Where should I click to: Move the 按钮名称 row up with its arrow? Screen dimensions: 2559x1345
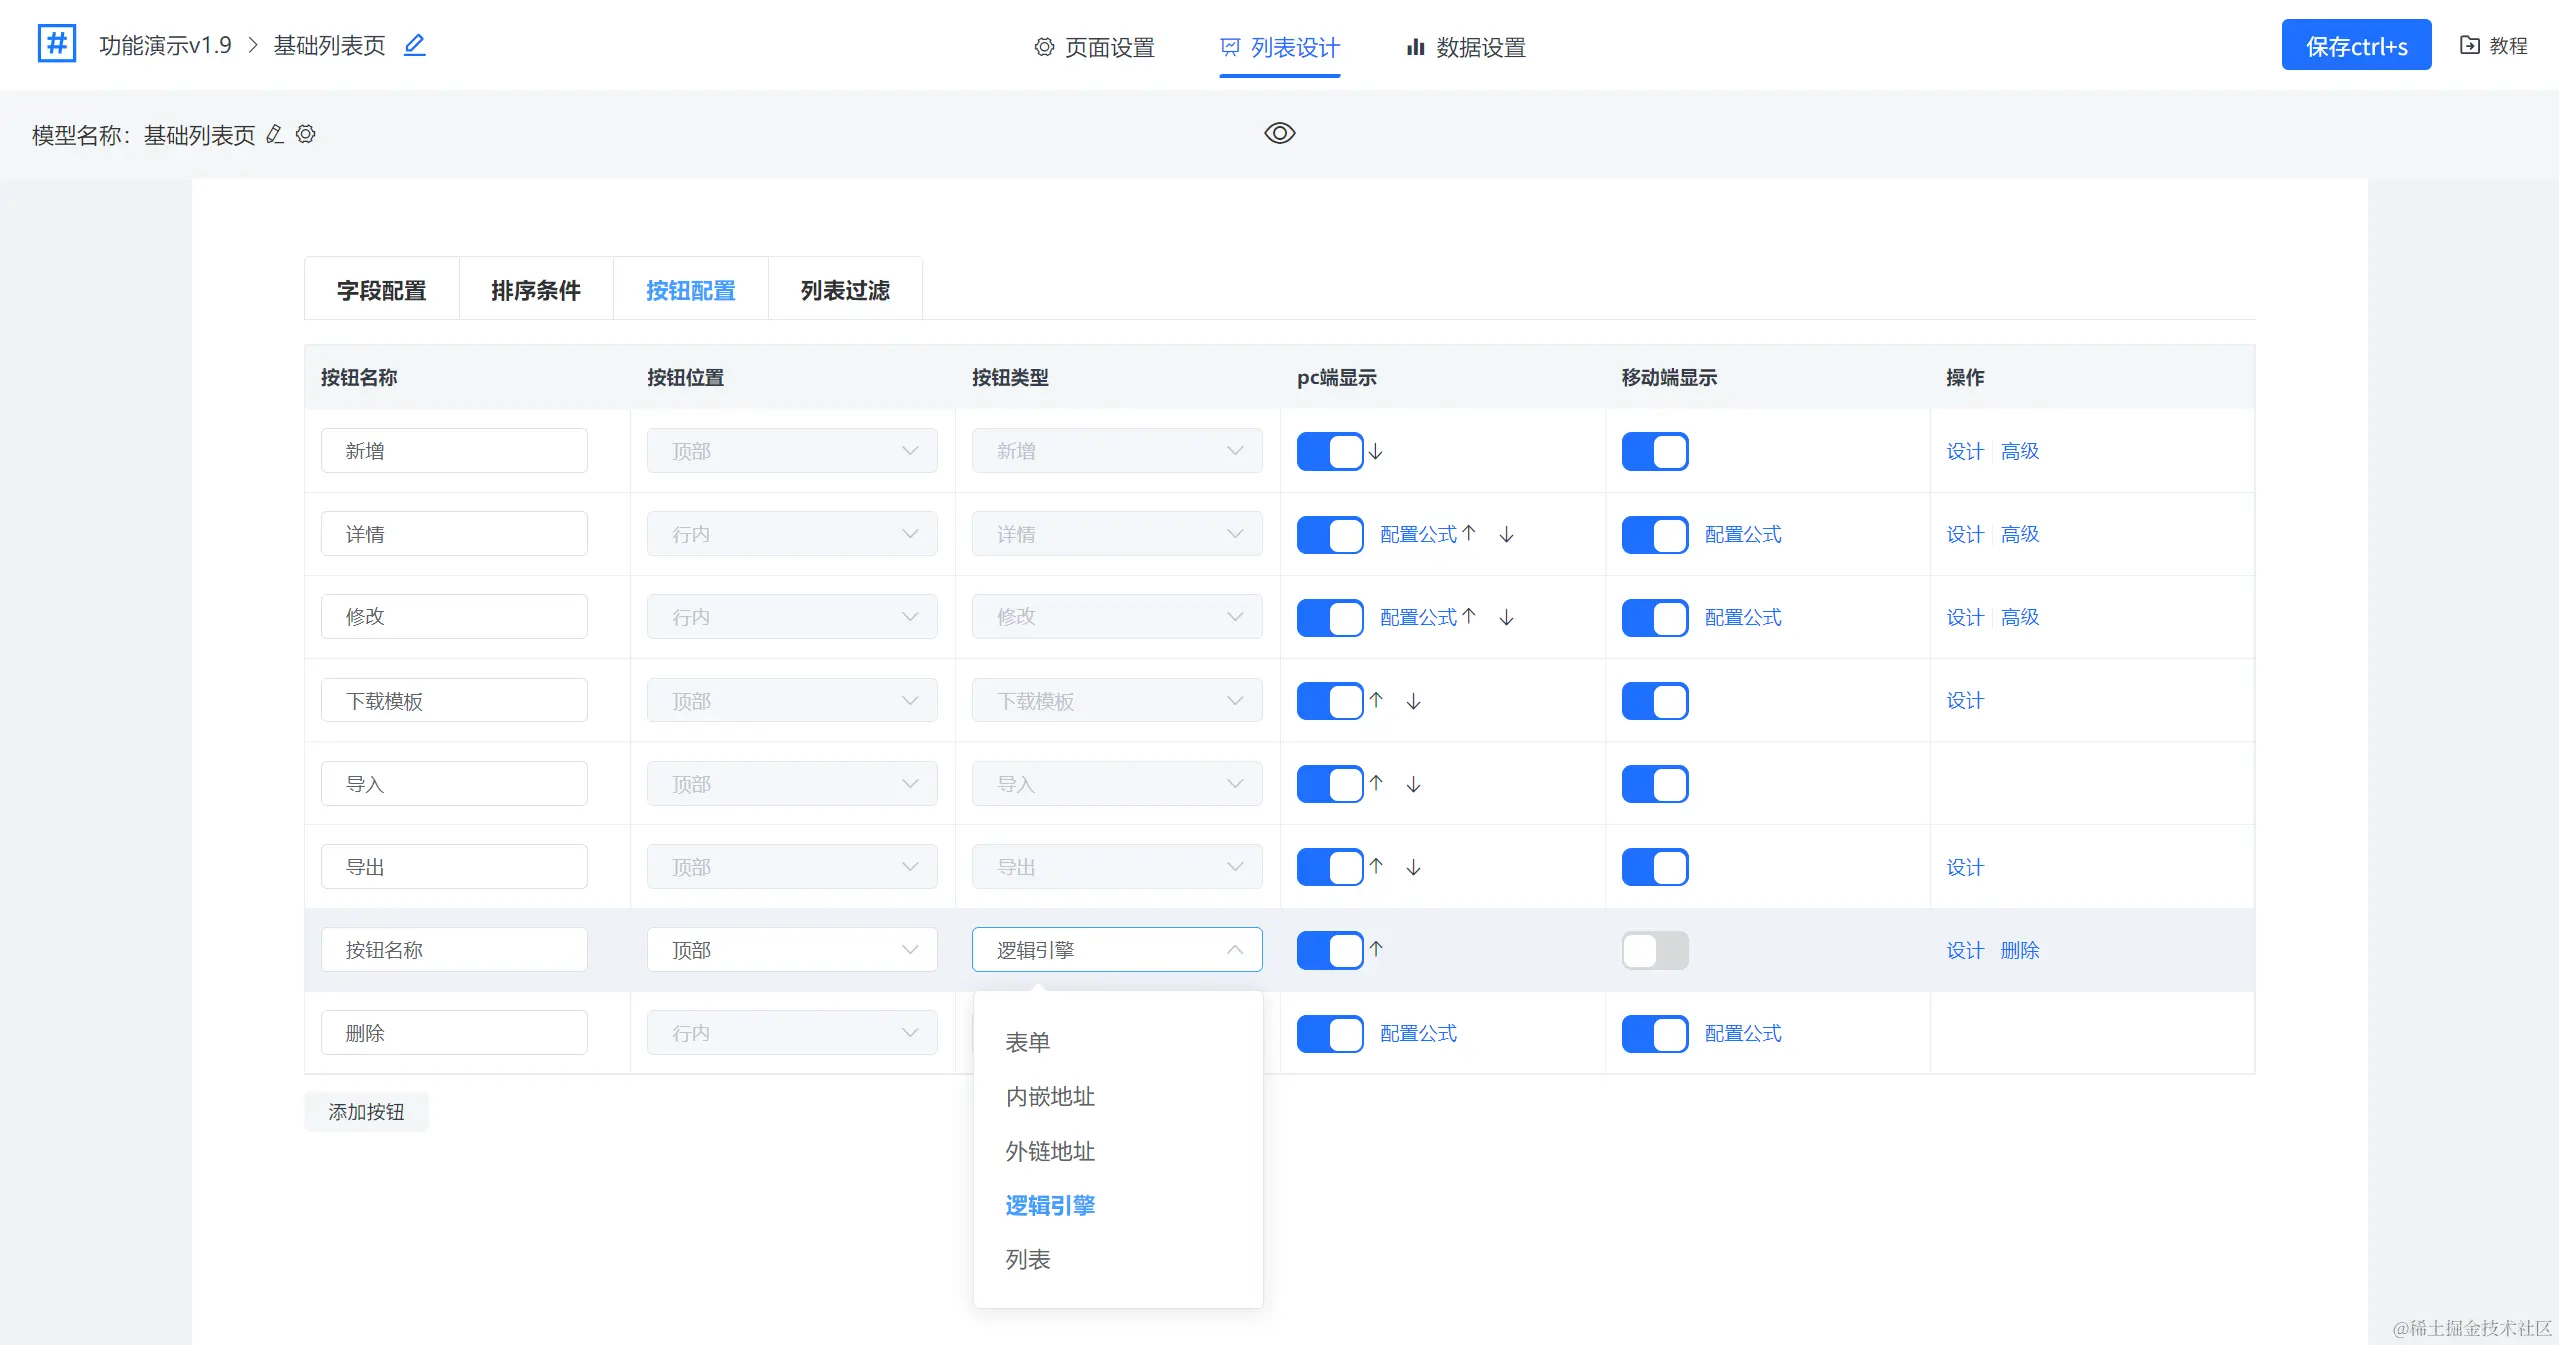(x=1376, y=949)
